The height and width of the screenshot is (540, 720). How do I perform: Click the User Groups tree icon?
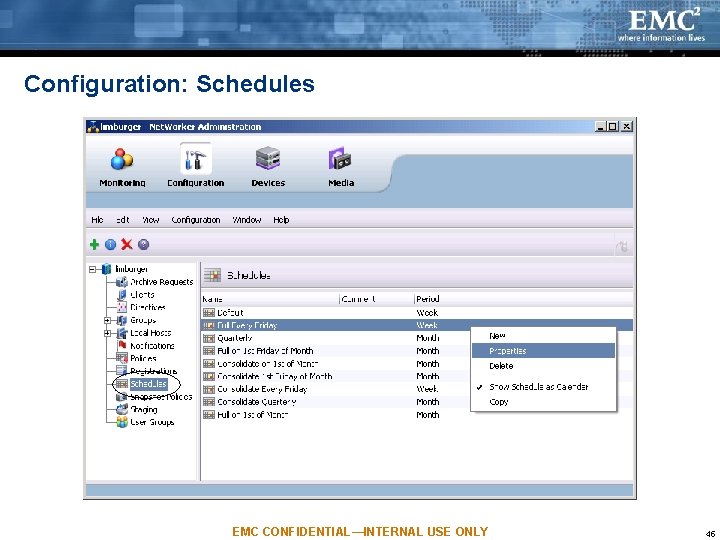point(122,422)
